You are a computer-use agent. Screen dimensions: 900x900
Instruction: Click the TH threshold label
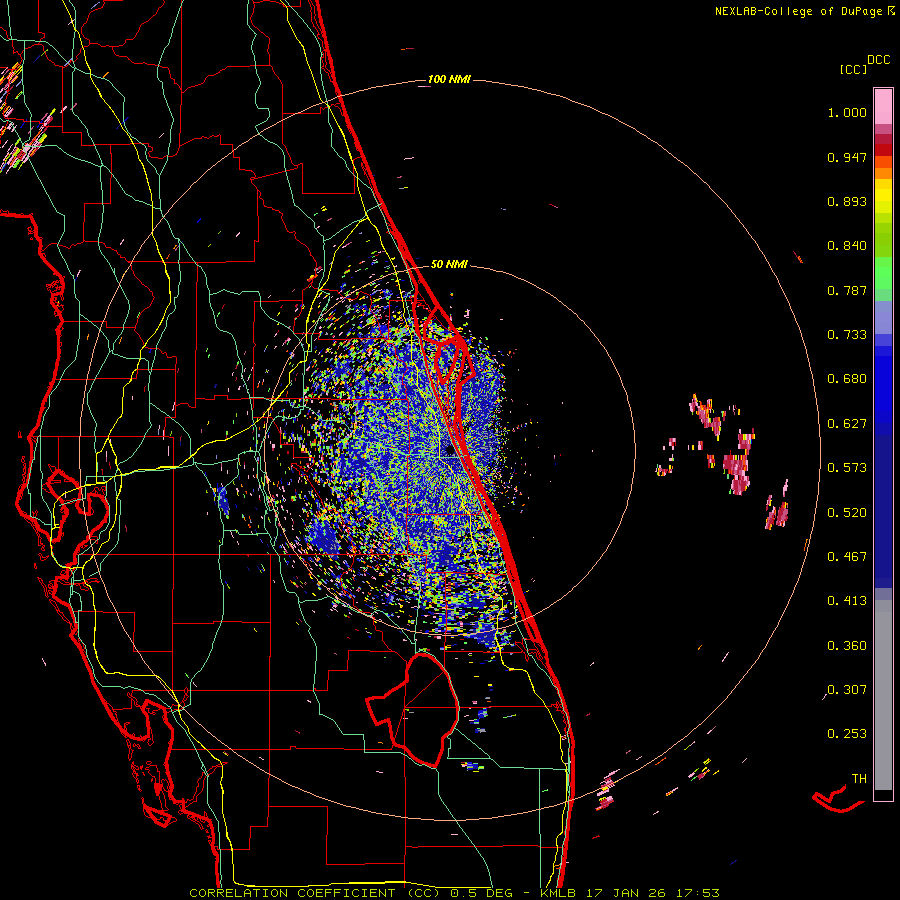[x=859, y=779]
